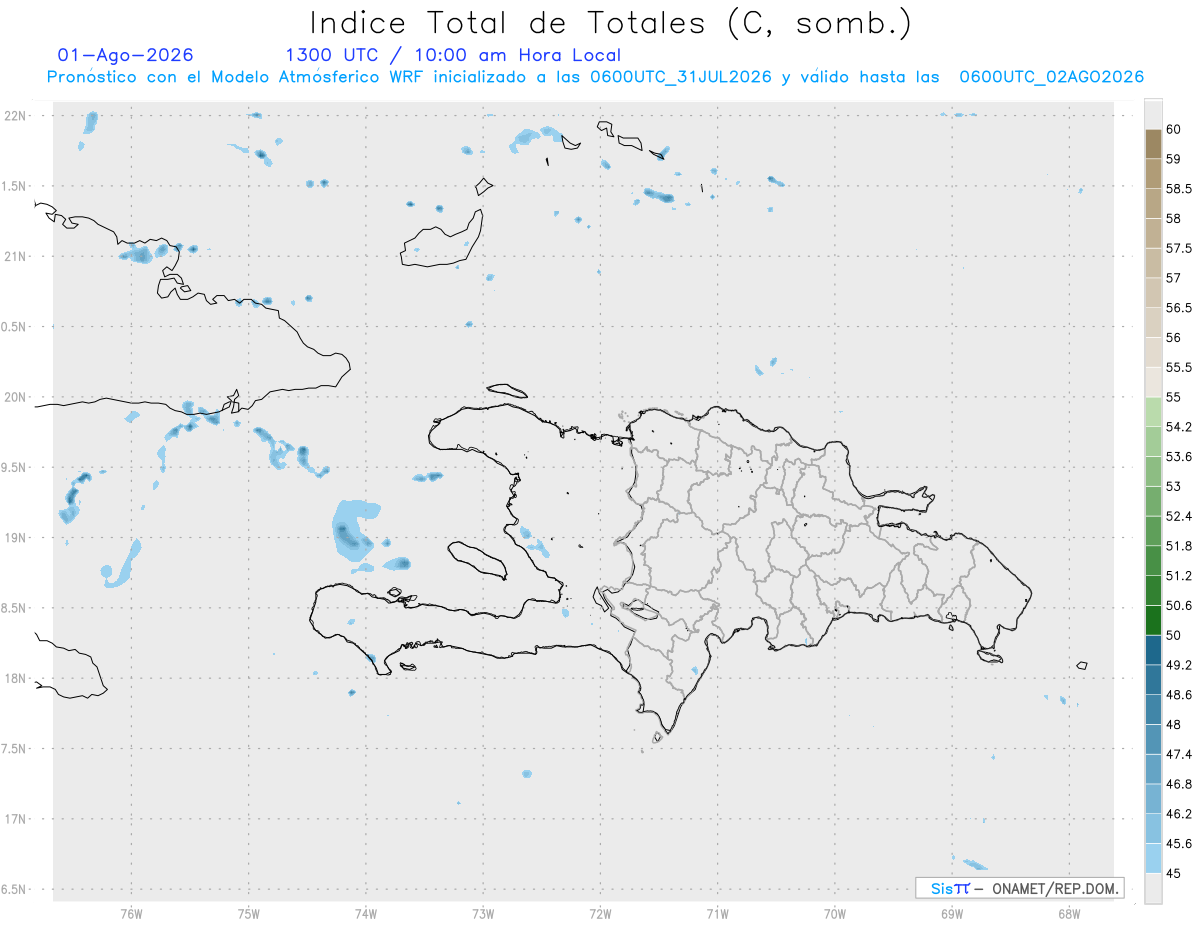Click the valid-until time "0600UTC_02AGO2026"
This screenshot has width=1200, height=927.
(1052, 77)
